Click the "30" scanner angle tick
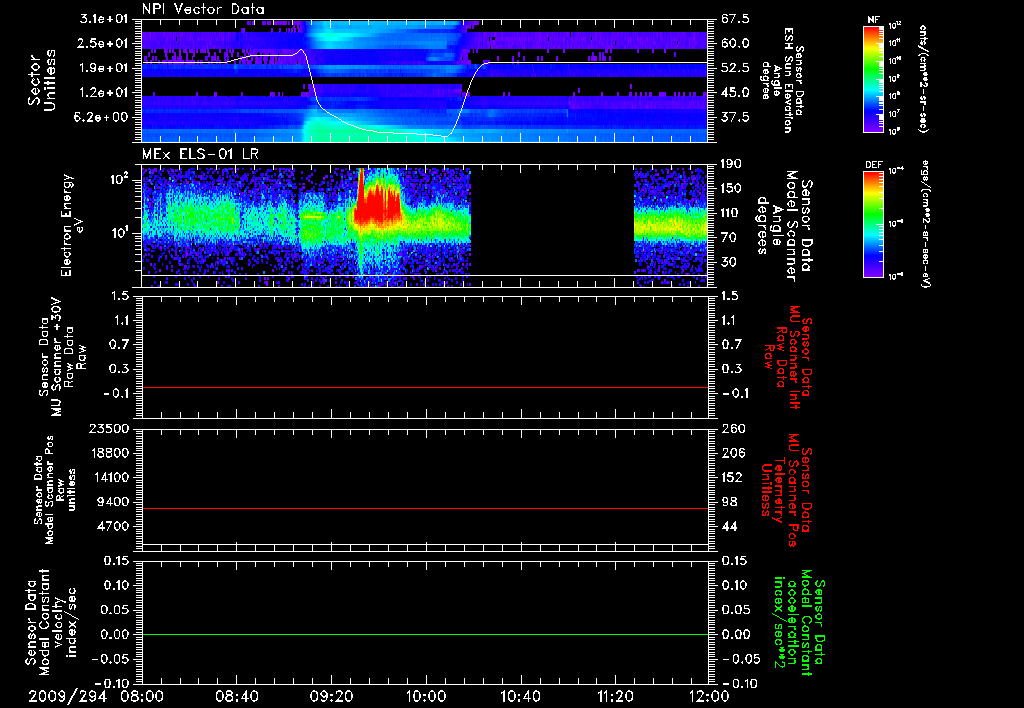Viewport: 1024px width, 708px height. click(x=728, y=262)
